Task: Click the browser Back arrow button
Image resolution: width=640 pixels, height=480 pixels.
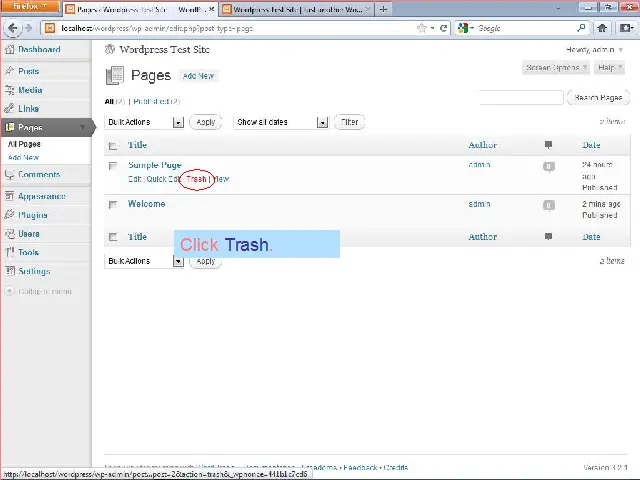Action: pyautogui.click(x=13, y=28)
